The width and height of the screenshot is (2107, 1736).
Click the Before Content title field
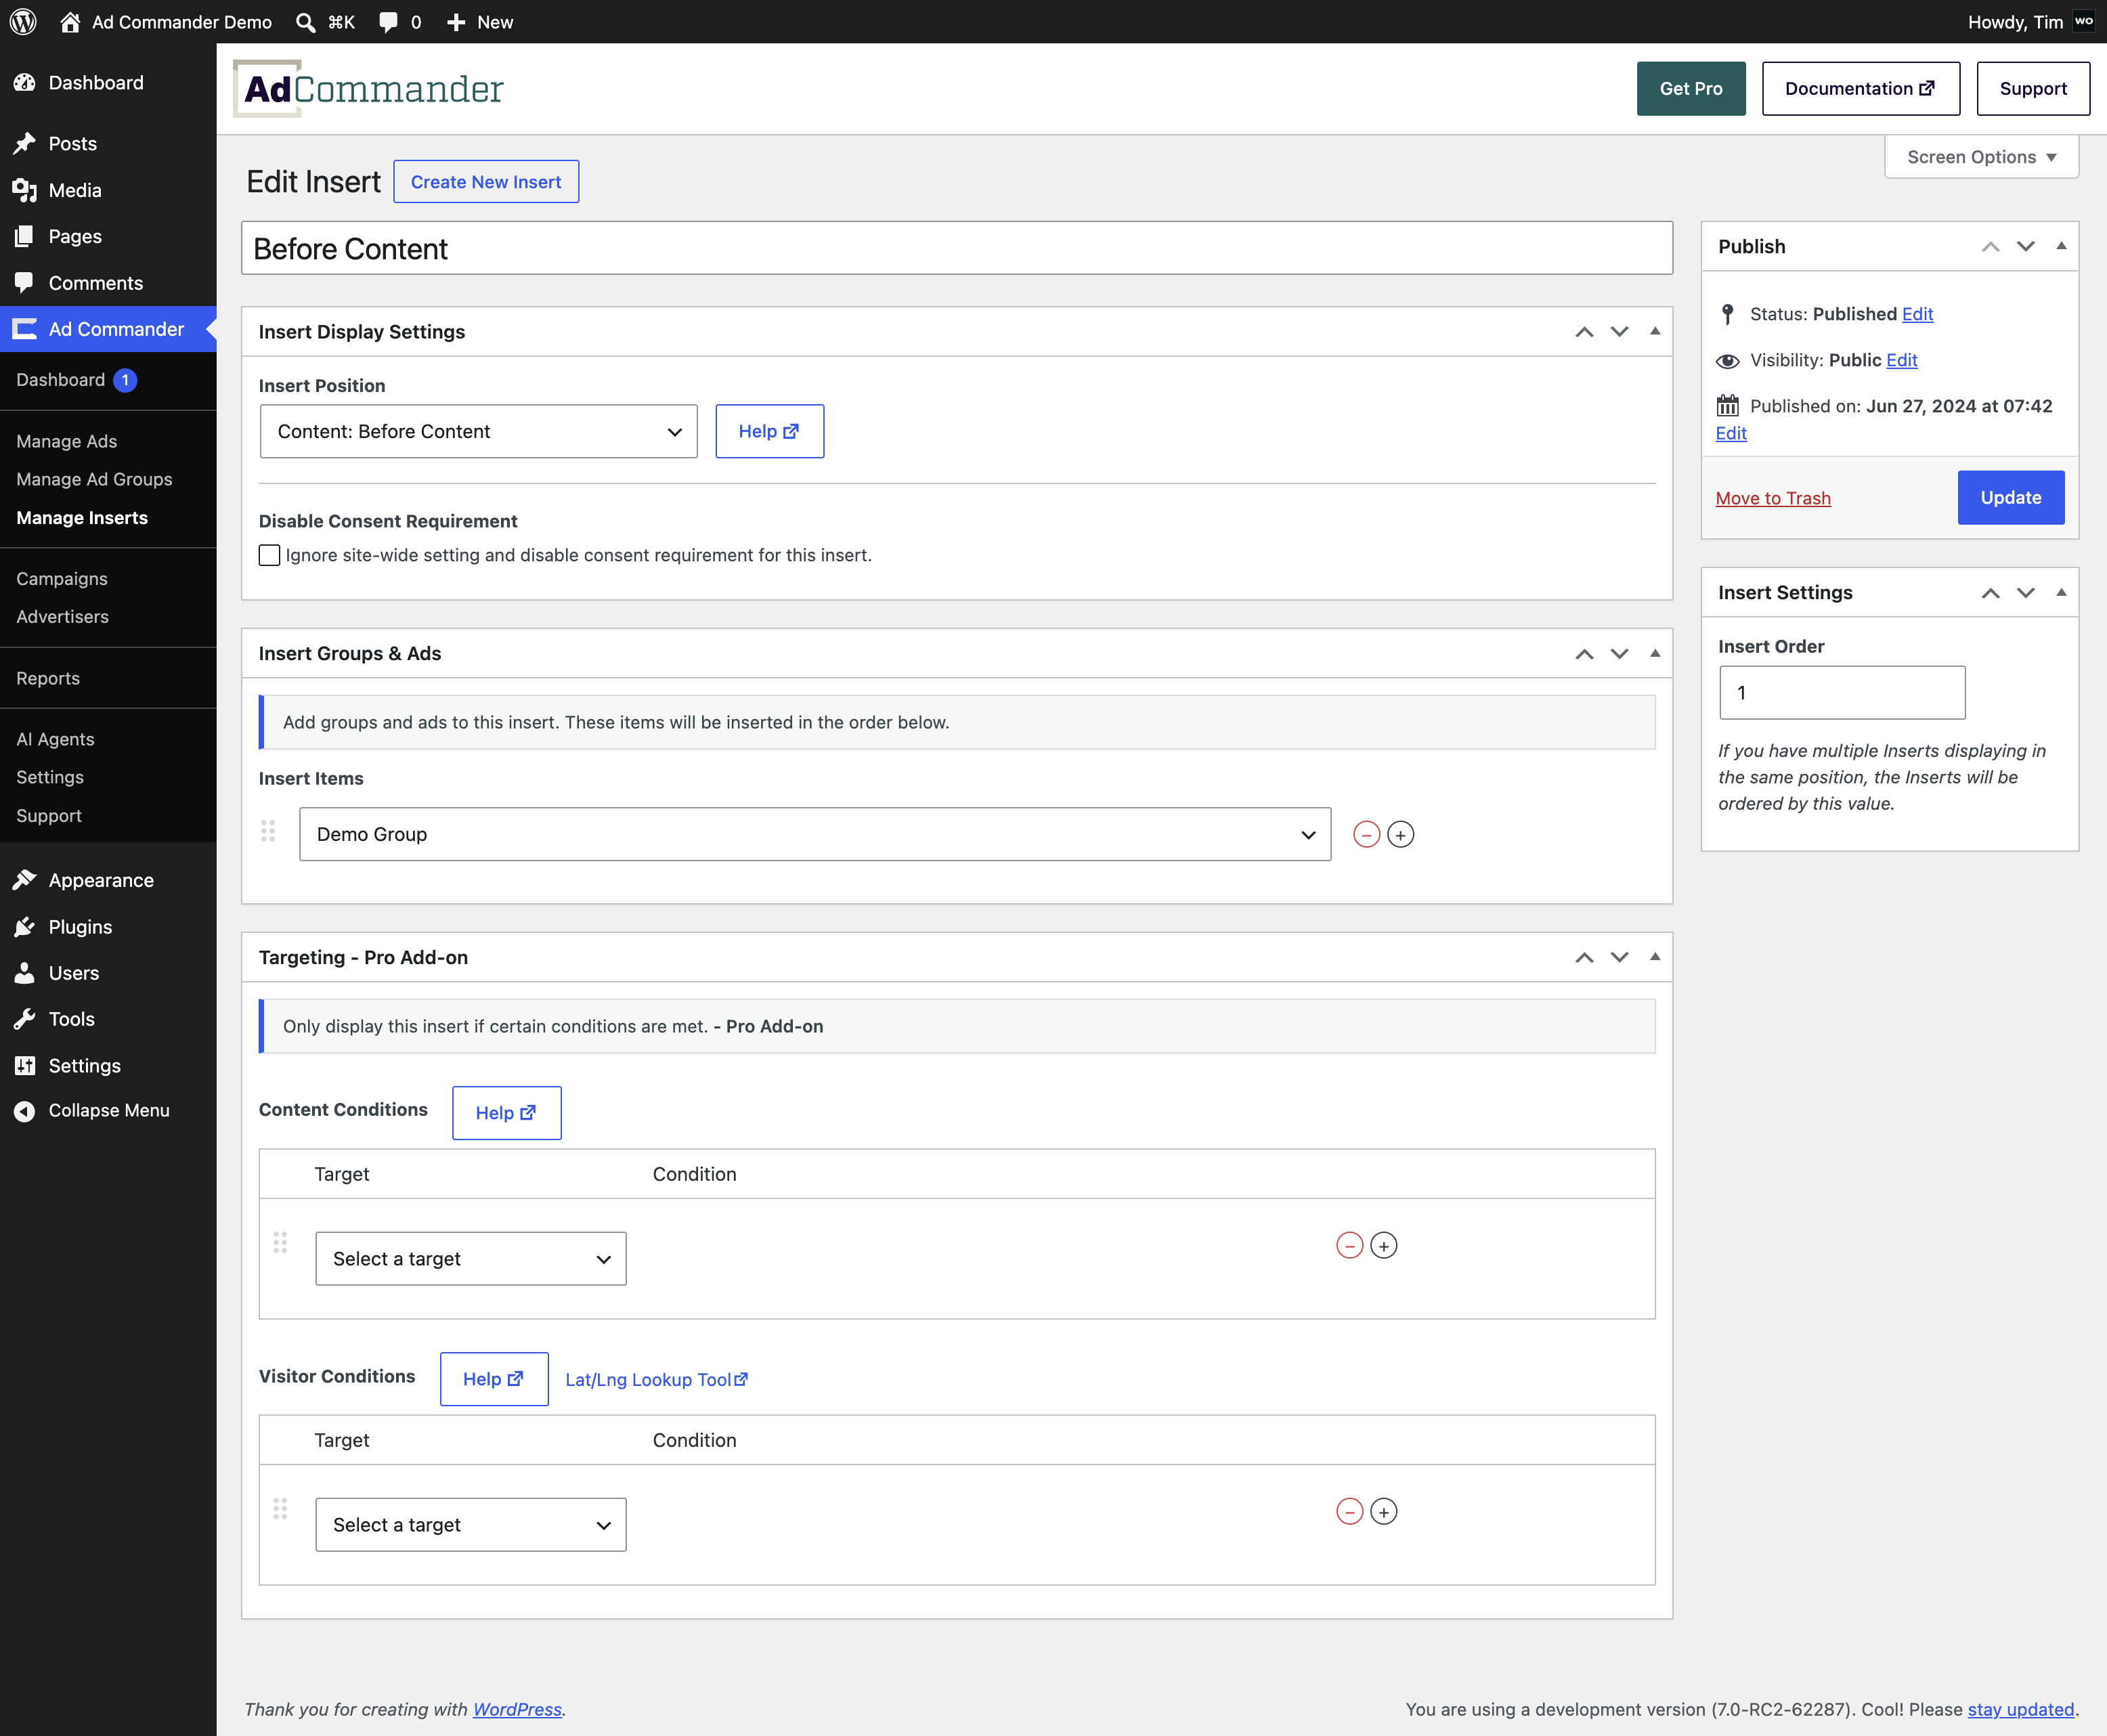coord(957,248)
